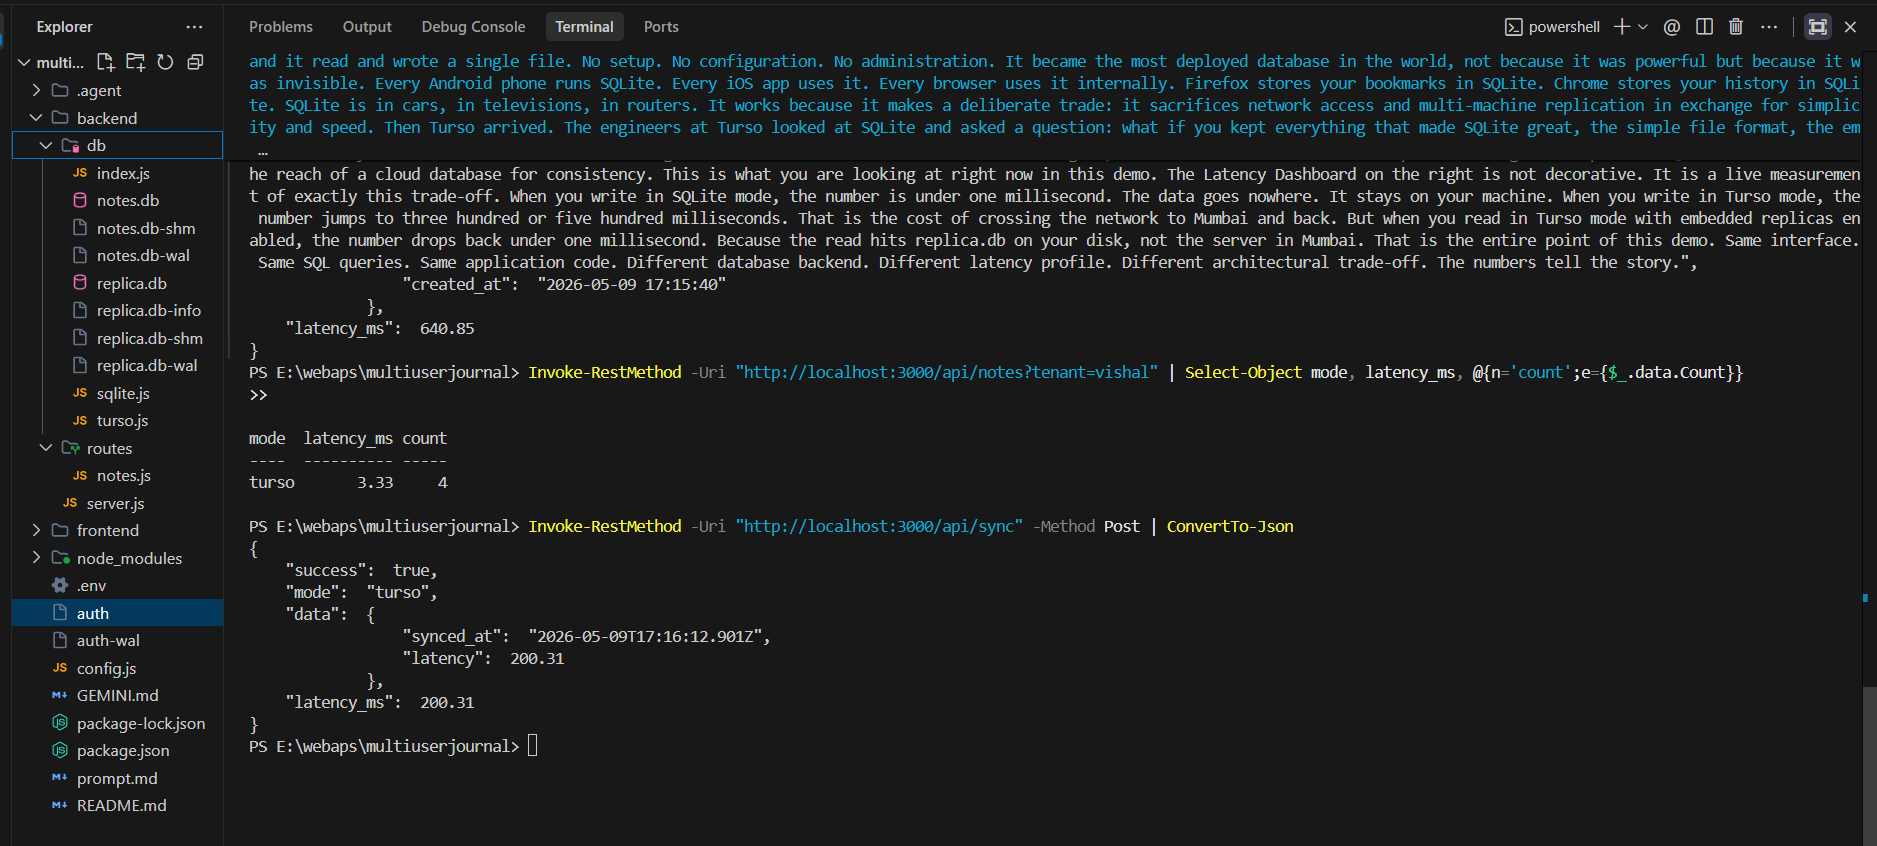Open the localhost api/notes?tenant=vishal link
Viewport: 1877px width, 846px height.
tap(946, 372)
